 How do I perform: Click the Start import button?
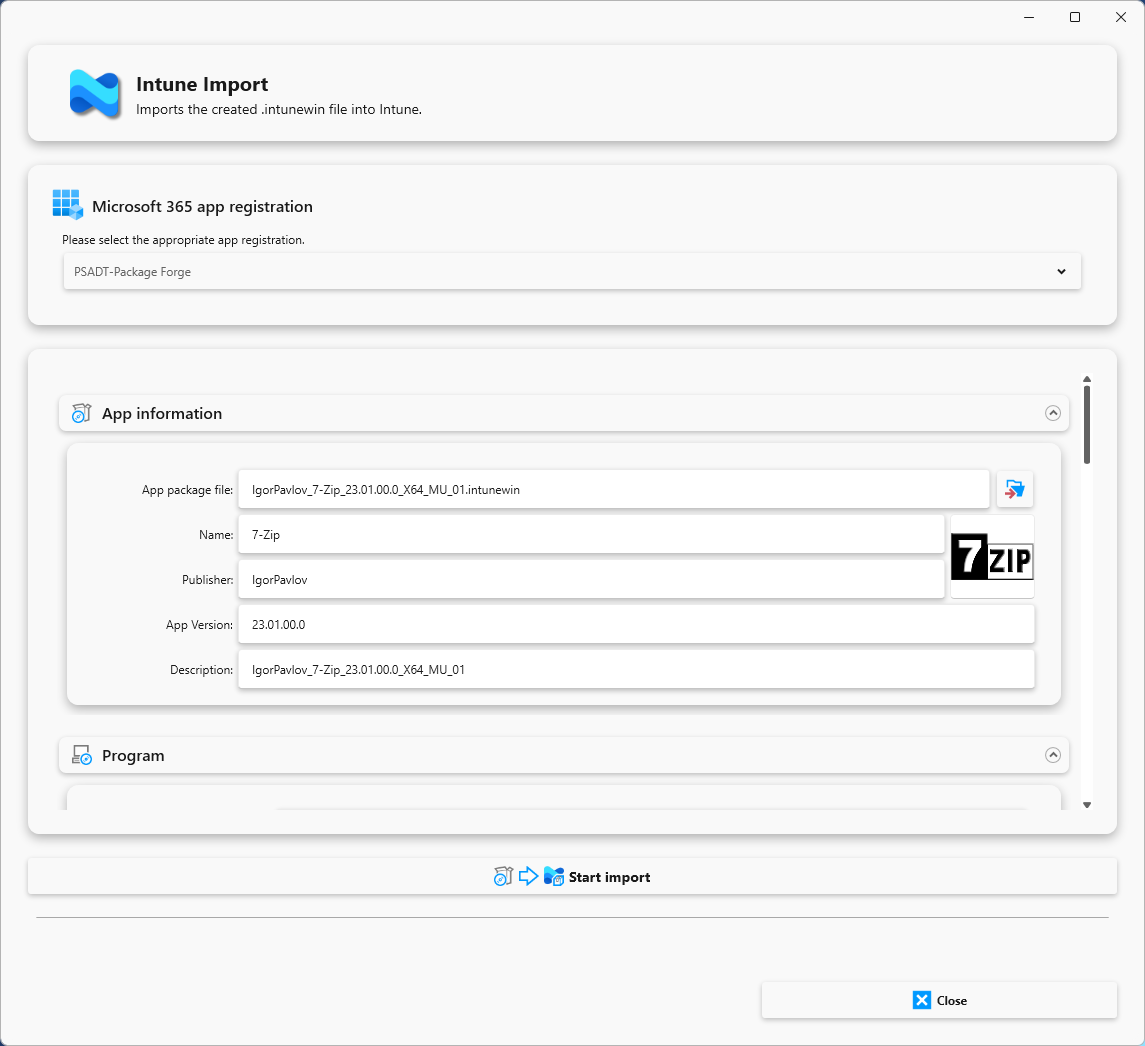click(x=572, y=877)
